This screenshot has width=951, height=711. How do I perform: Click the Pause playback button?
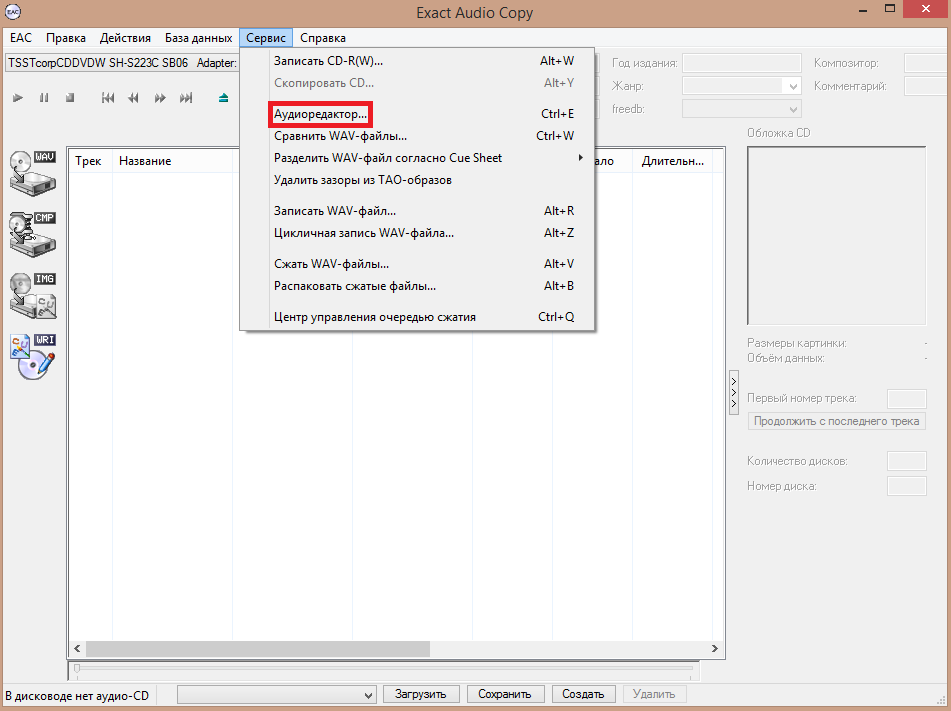44,98
